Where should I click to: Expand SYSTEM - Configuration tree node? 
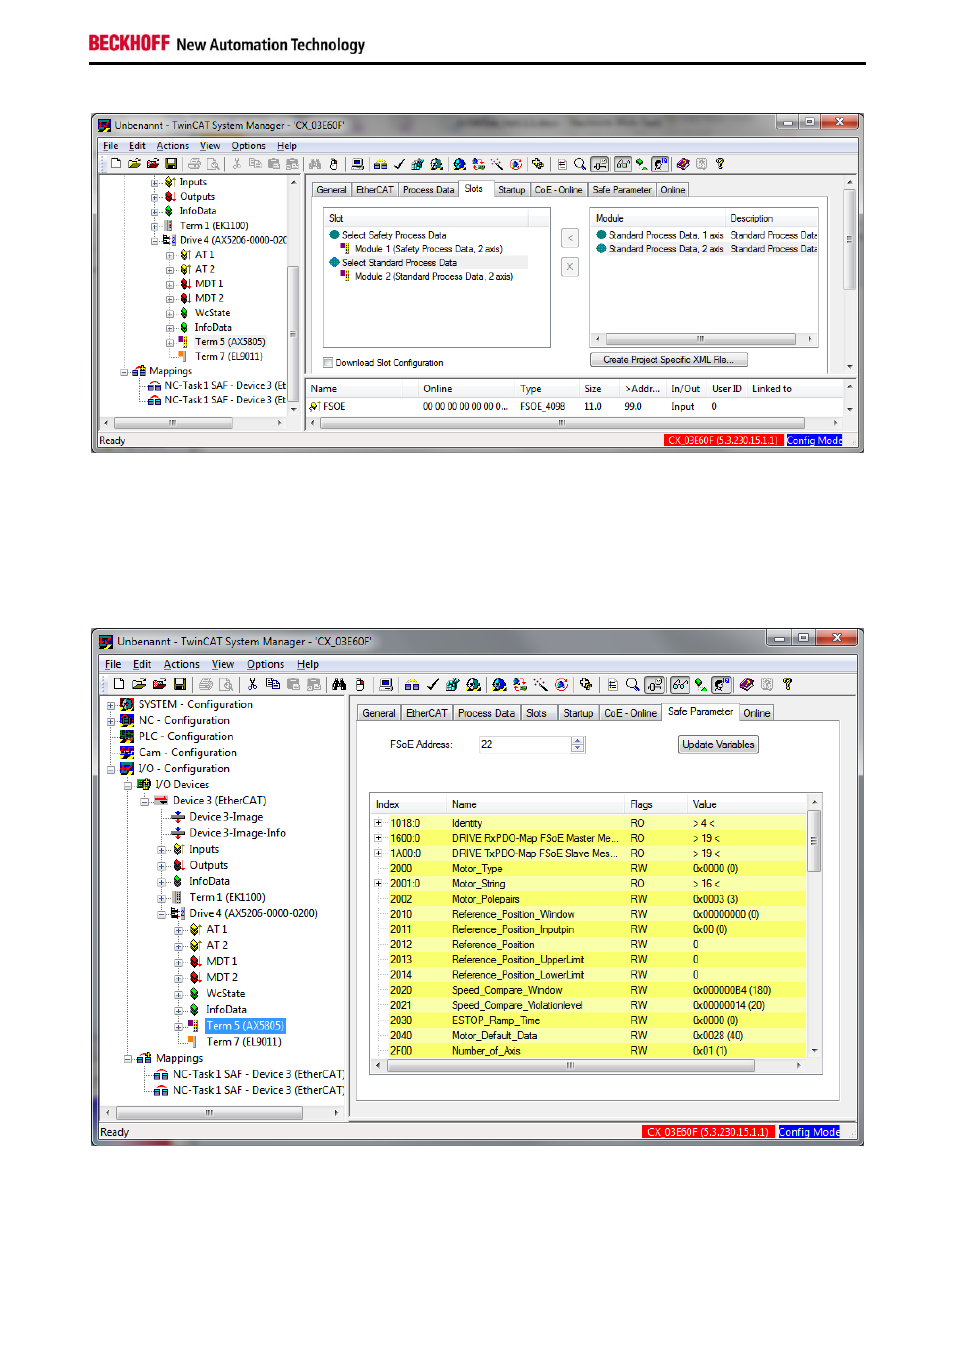point(111,705)
